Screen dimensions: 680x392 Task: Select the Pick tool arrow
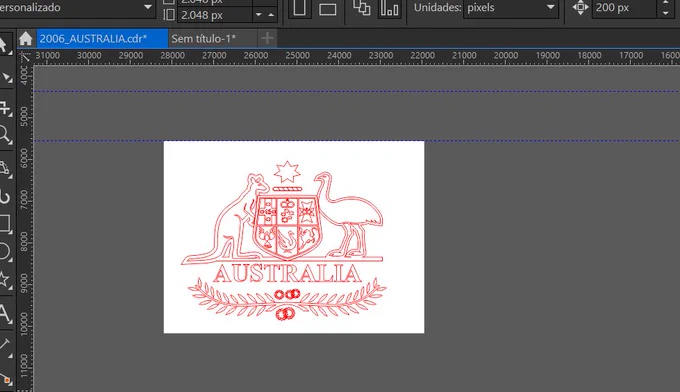point(3,45)
